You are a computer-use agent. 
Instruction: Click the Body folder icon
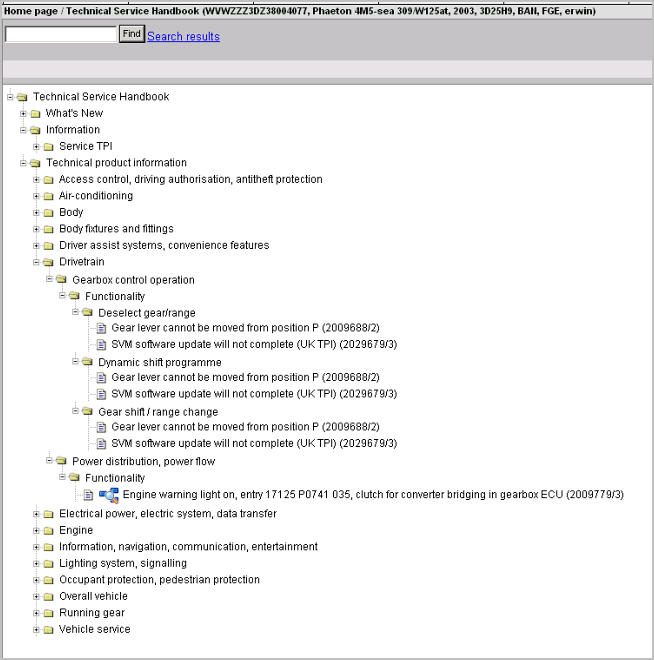pos(49,213)
